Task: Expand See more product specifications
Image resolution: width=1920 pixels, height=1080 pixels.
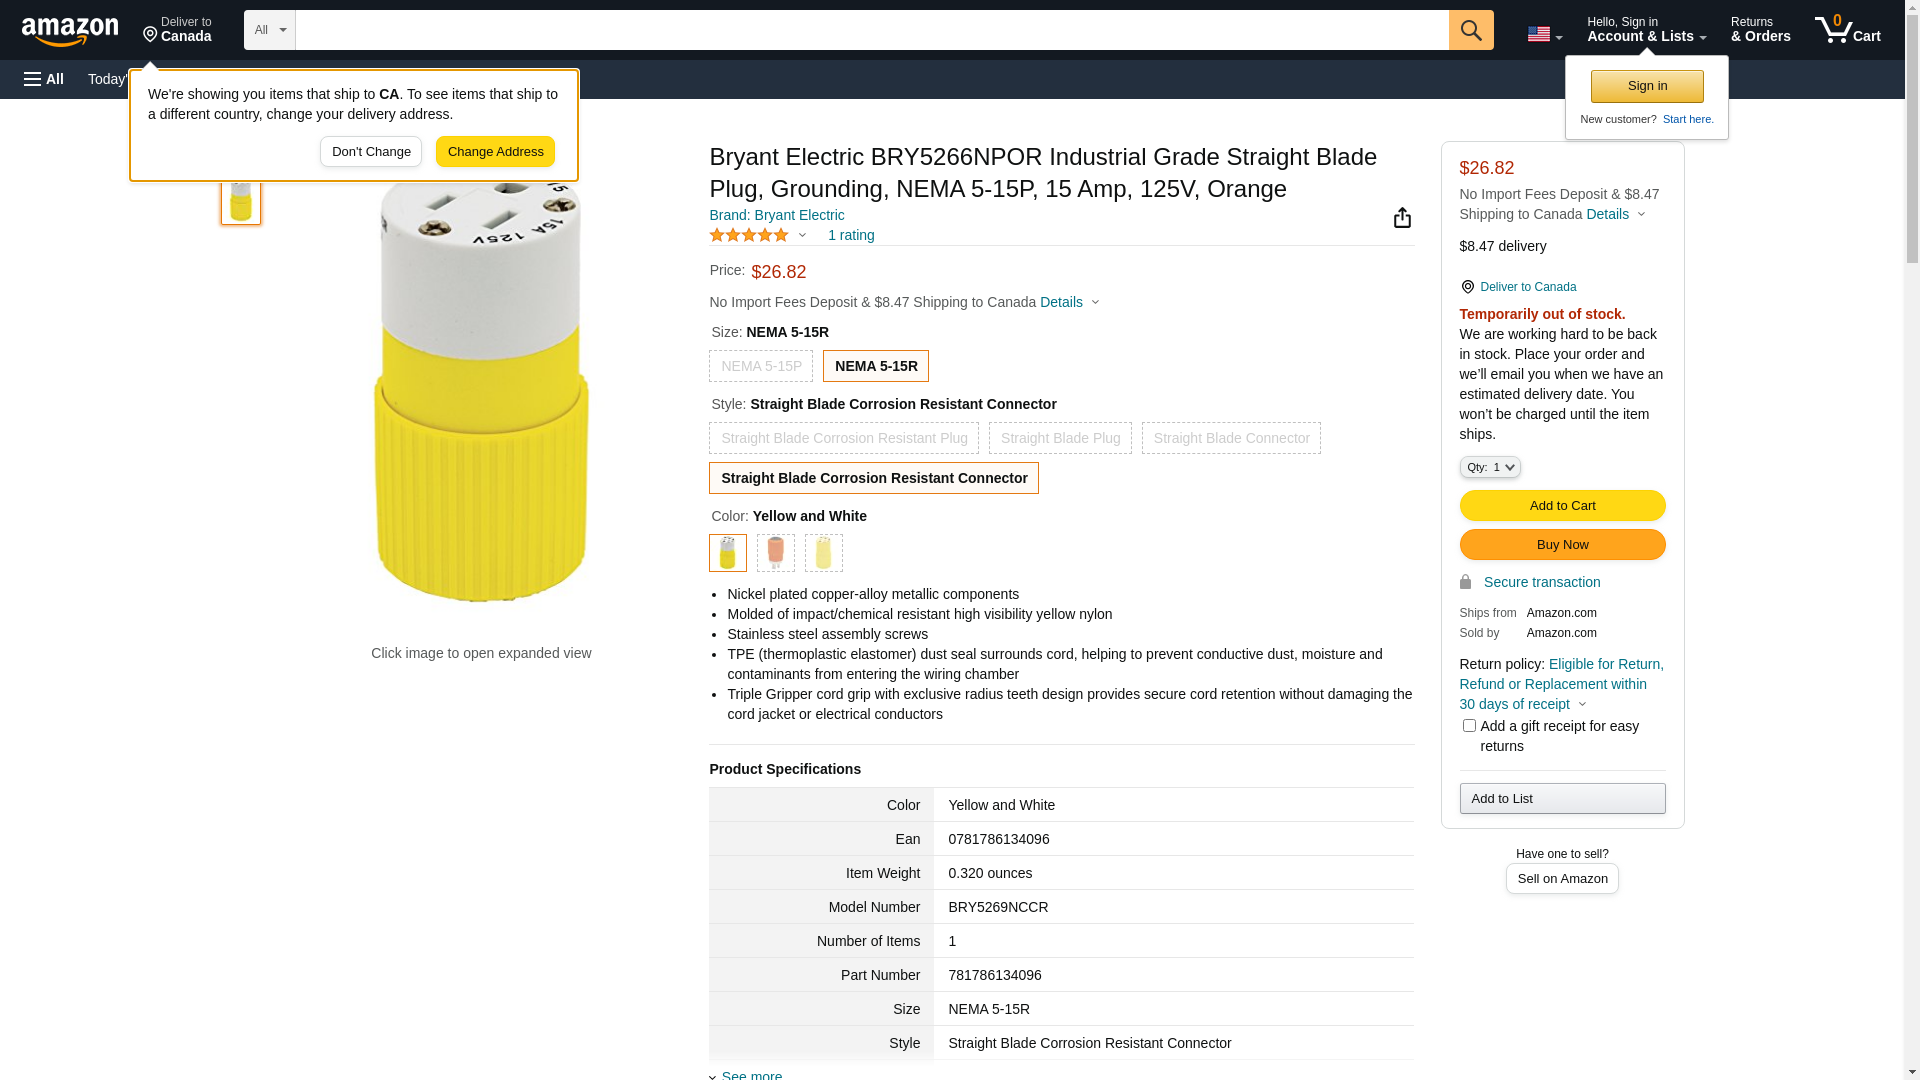Action: click(x=750, y=1074)
